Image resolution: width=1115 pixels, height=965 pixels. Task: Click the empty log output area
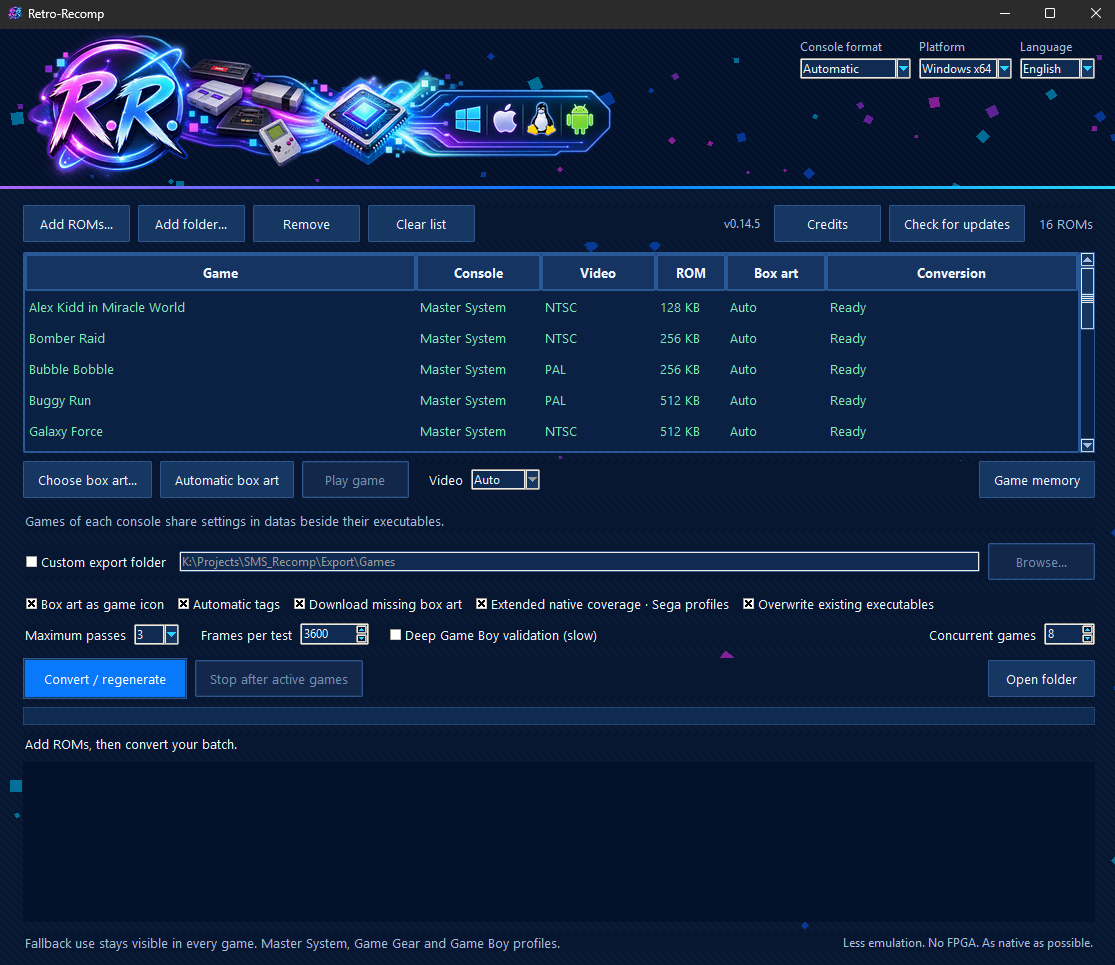(559, 842)
